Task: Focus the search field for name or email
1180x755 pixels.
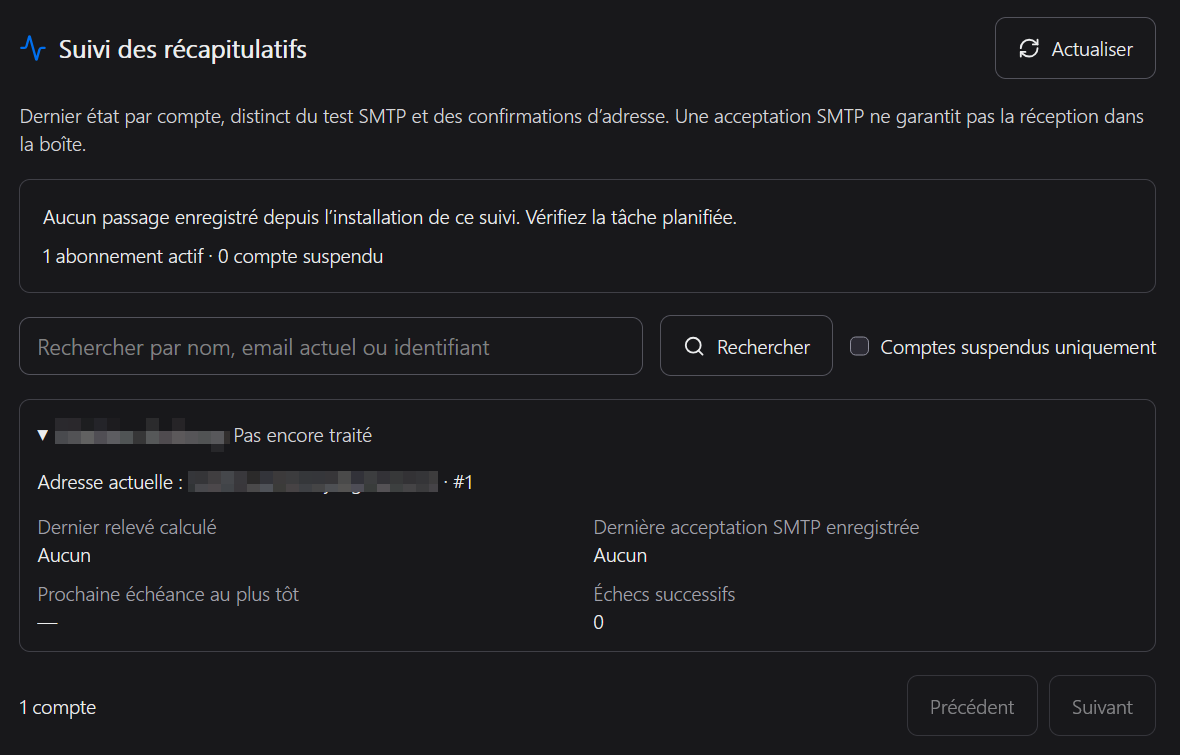Action: point(330,346)
